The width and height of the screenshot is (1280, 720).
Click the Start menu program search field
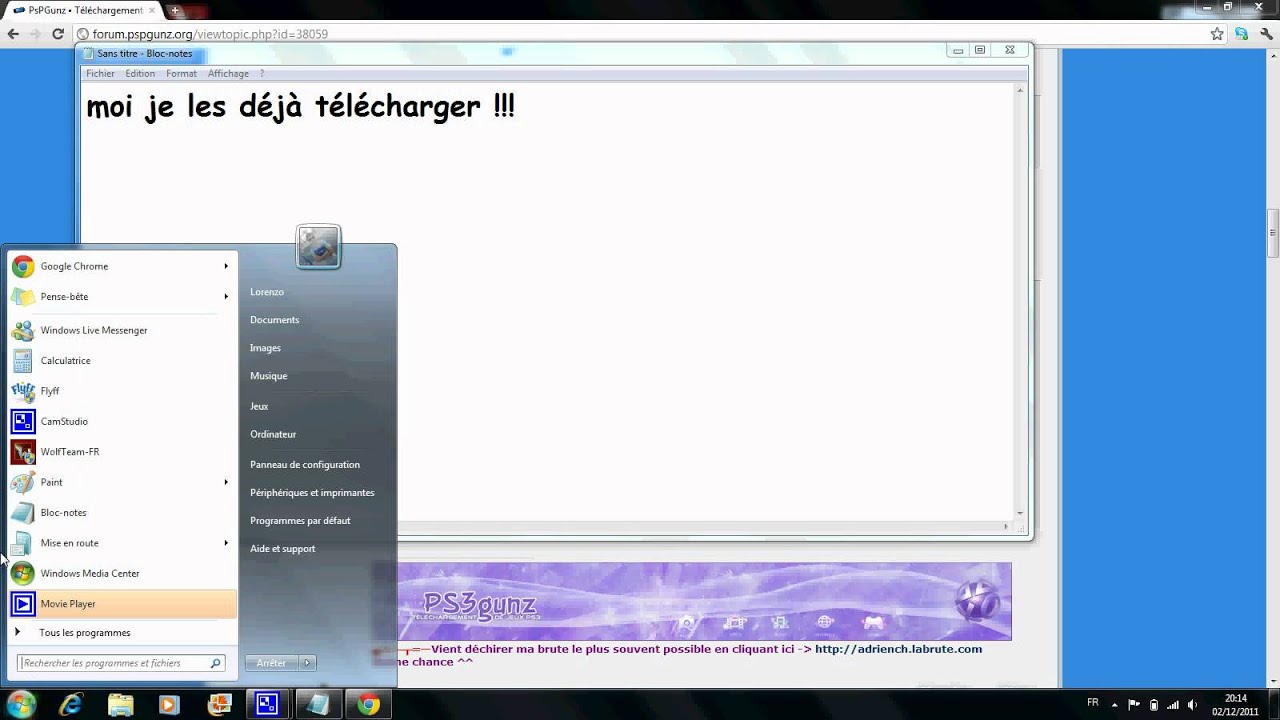pyautogui.click(x=121, y=663)
